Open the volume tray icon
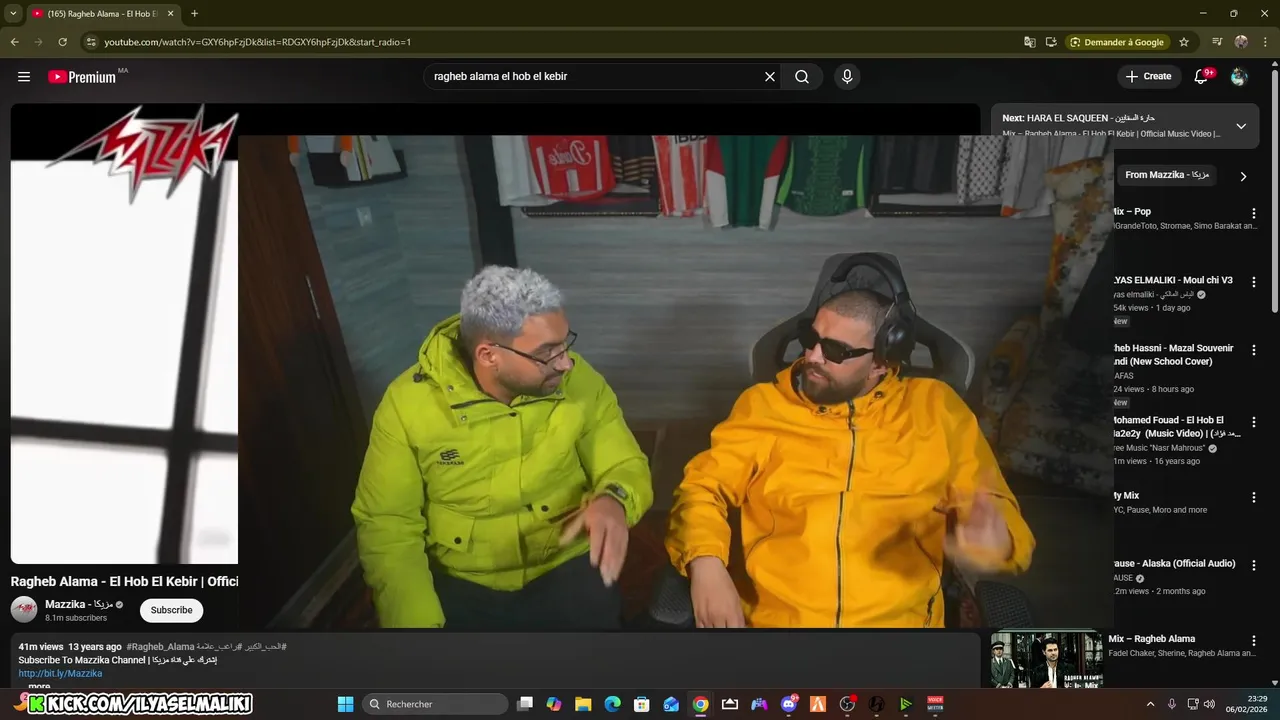Screen dimensions: 1280x720 1210,704
